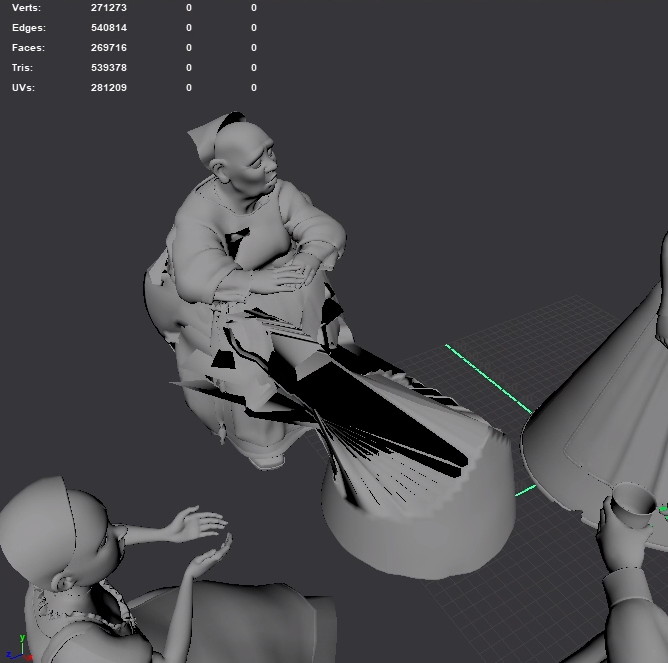The height and width of the screenshot is (663, 668).
Task: Click the XYZ axis orientation gizmo
Action: click(x=19, y=648)
